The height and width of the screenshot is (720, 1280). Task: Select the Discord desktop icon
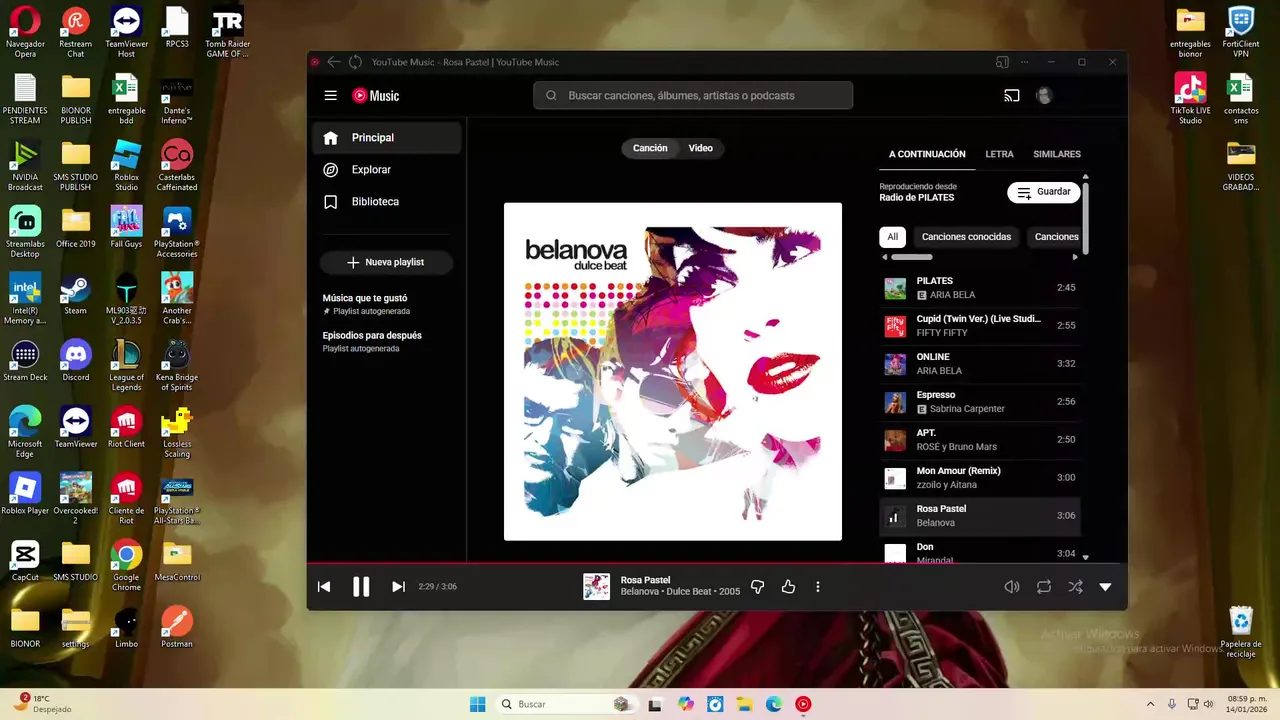pos(76,361)
